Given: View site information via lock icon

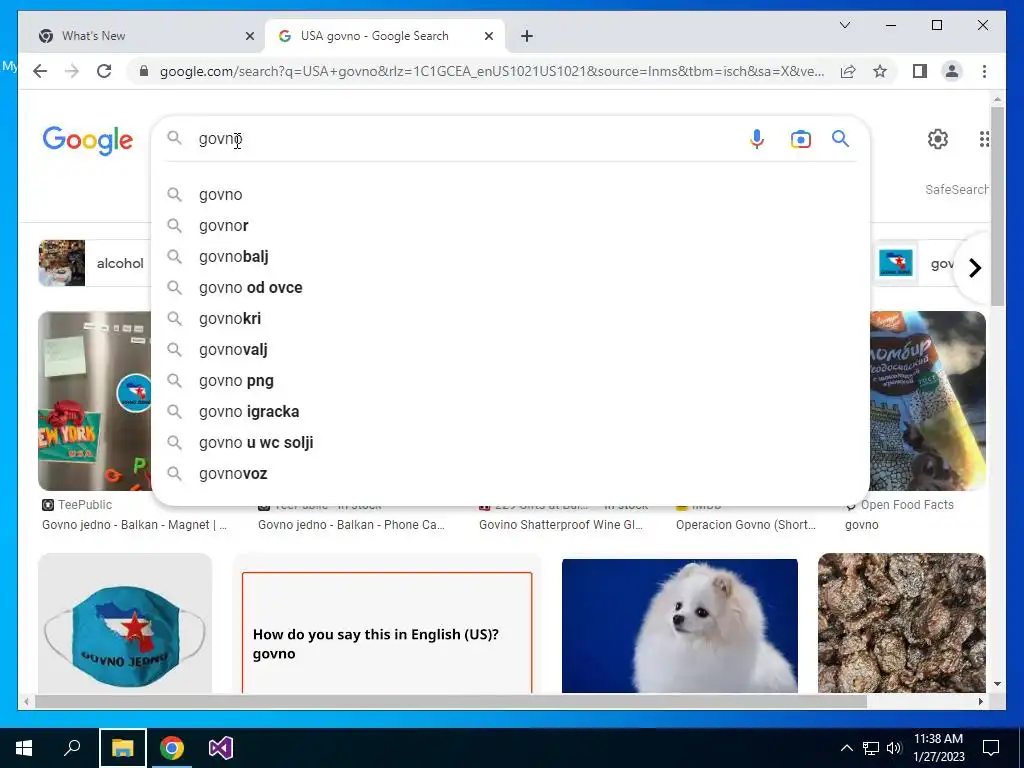Looking at the screenshot, I should [x=144, y=71].
